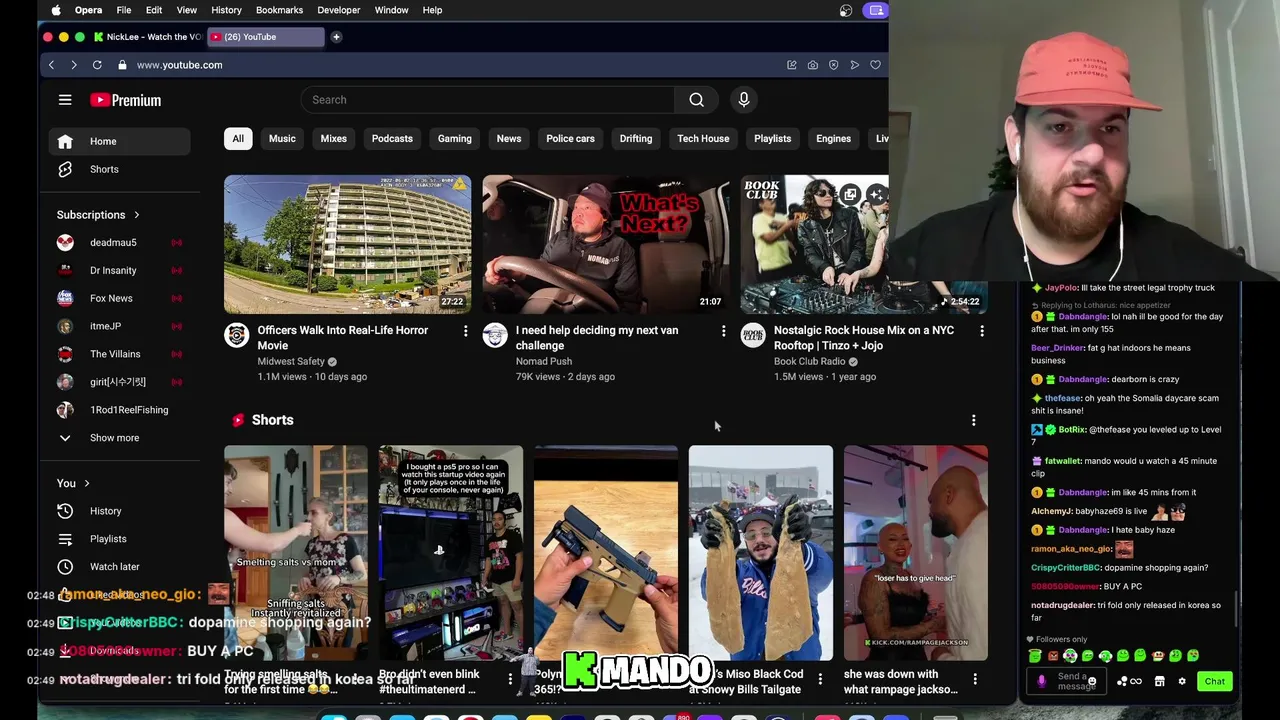Viewport: 1280px width, 720px height.
Task: Select the Tech House filter chip
Action: 703,139
